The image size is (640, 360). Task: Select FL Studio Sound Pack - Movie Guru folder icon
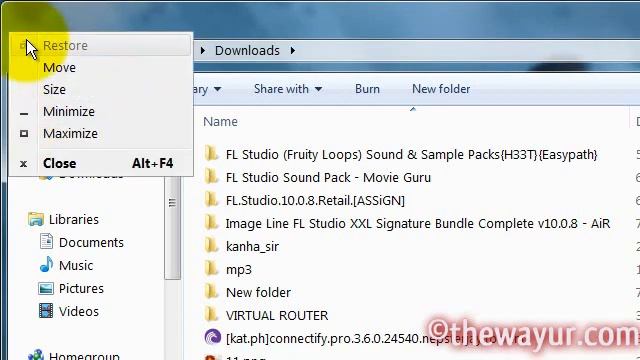click(212, 176)
